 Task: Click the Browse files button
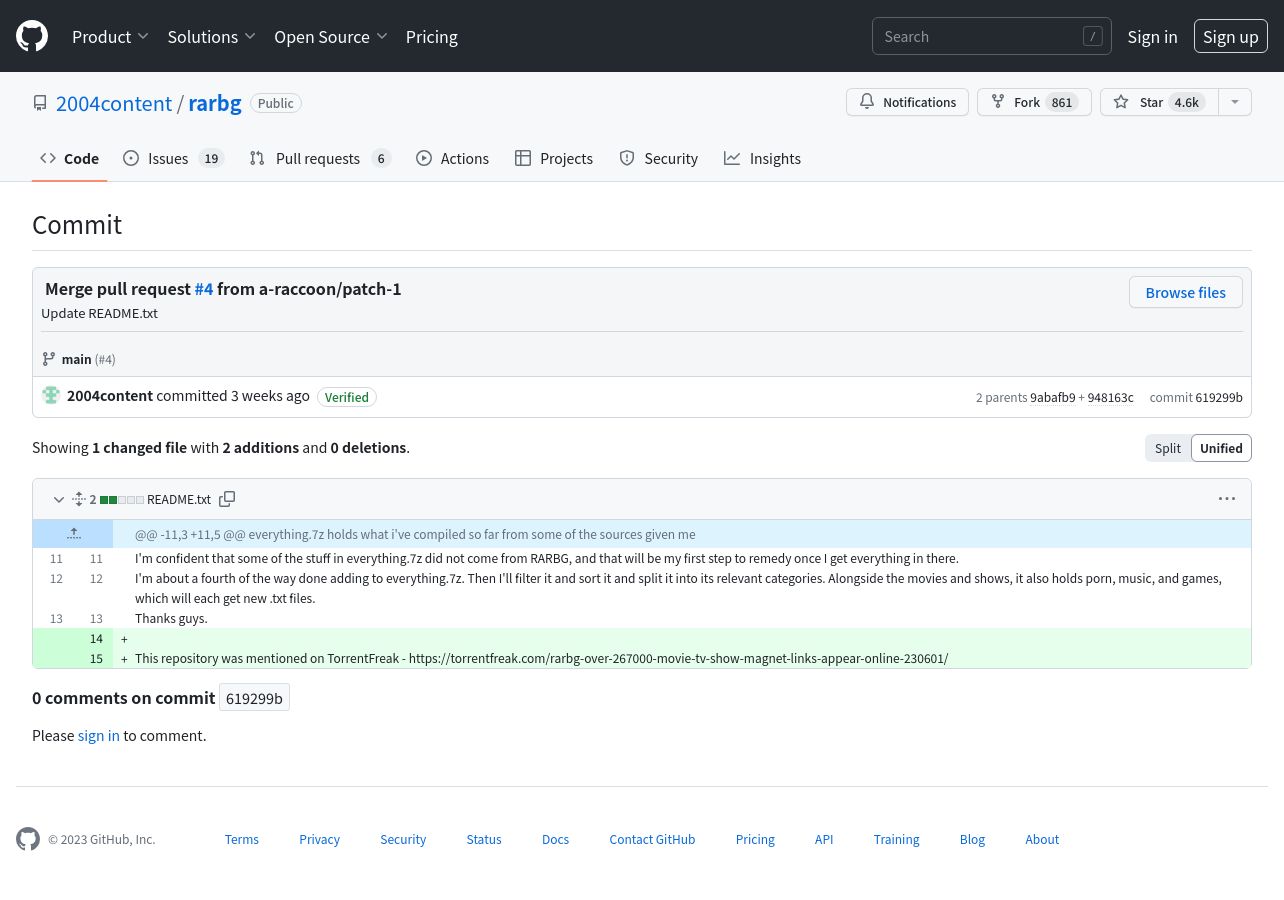coord(1185,292)
